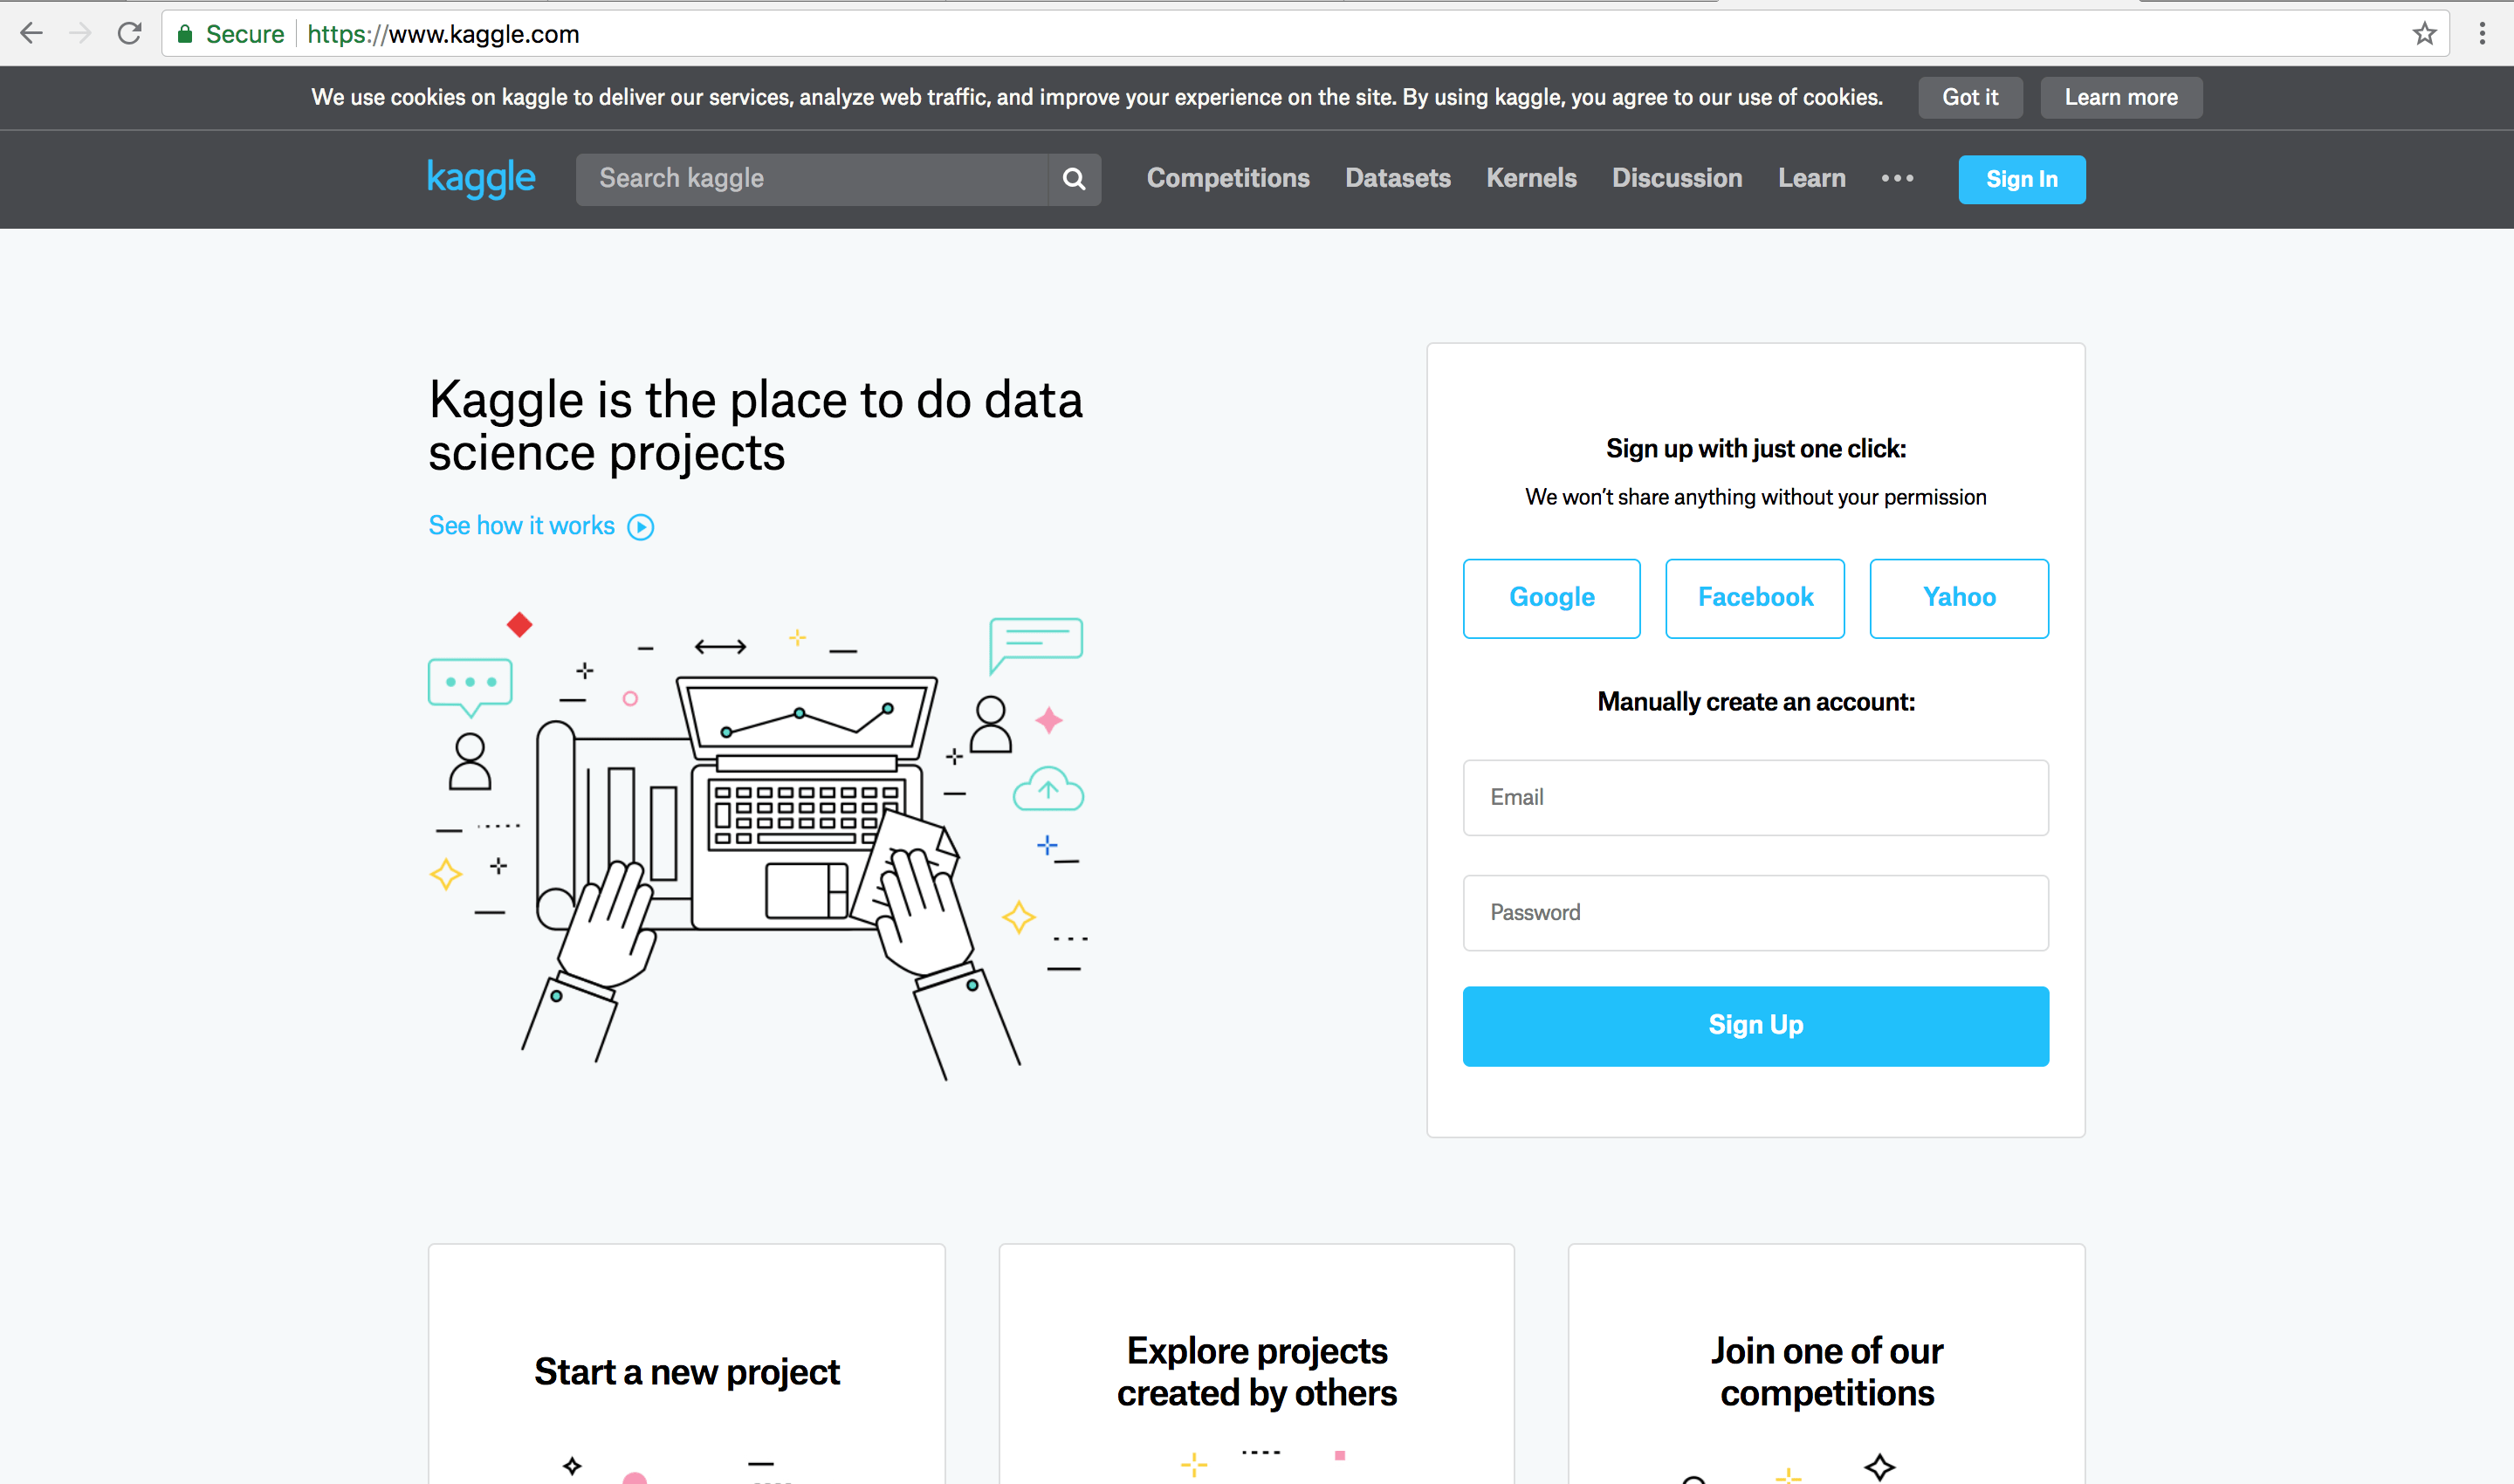Open the Kernels nav item
This screenshot has width=2514, height=1484.
[1531, 178]
